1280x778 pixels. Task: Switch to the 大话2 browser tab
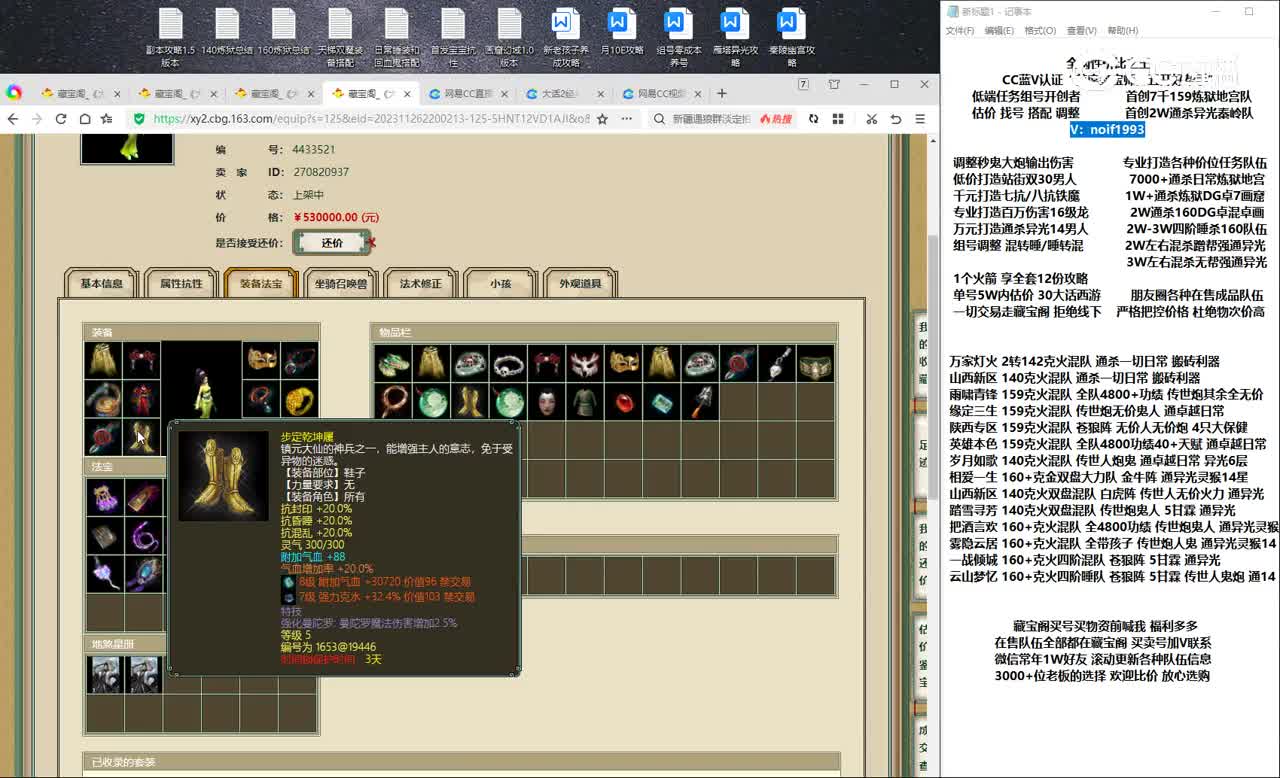[564, 94]
